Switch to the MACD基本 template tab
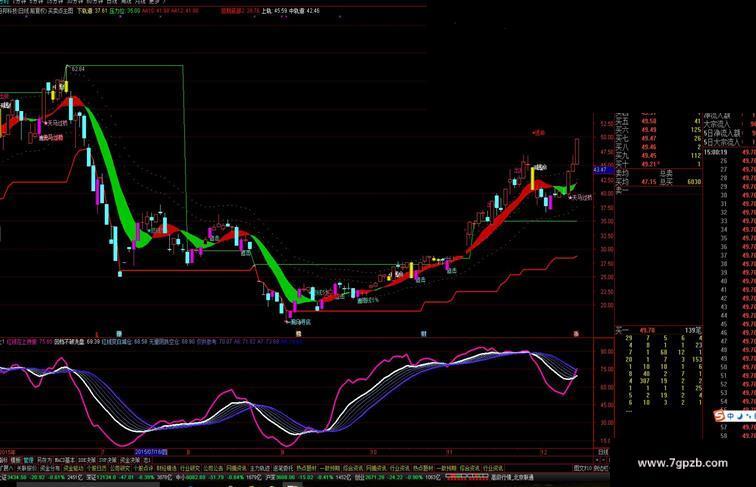Screen dimensions: 756x487 point(65,460)
